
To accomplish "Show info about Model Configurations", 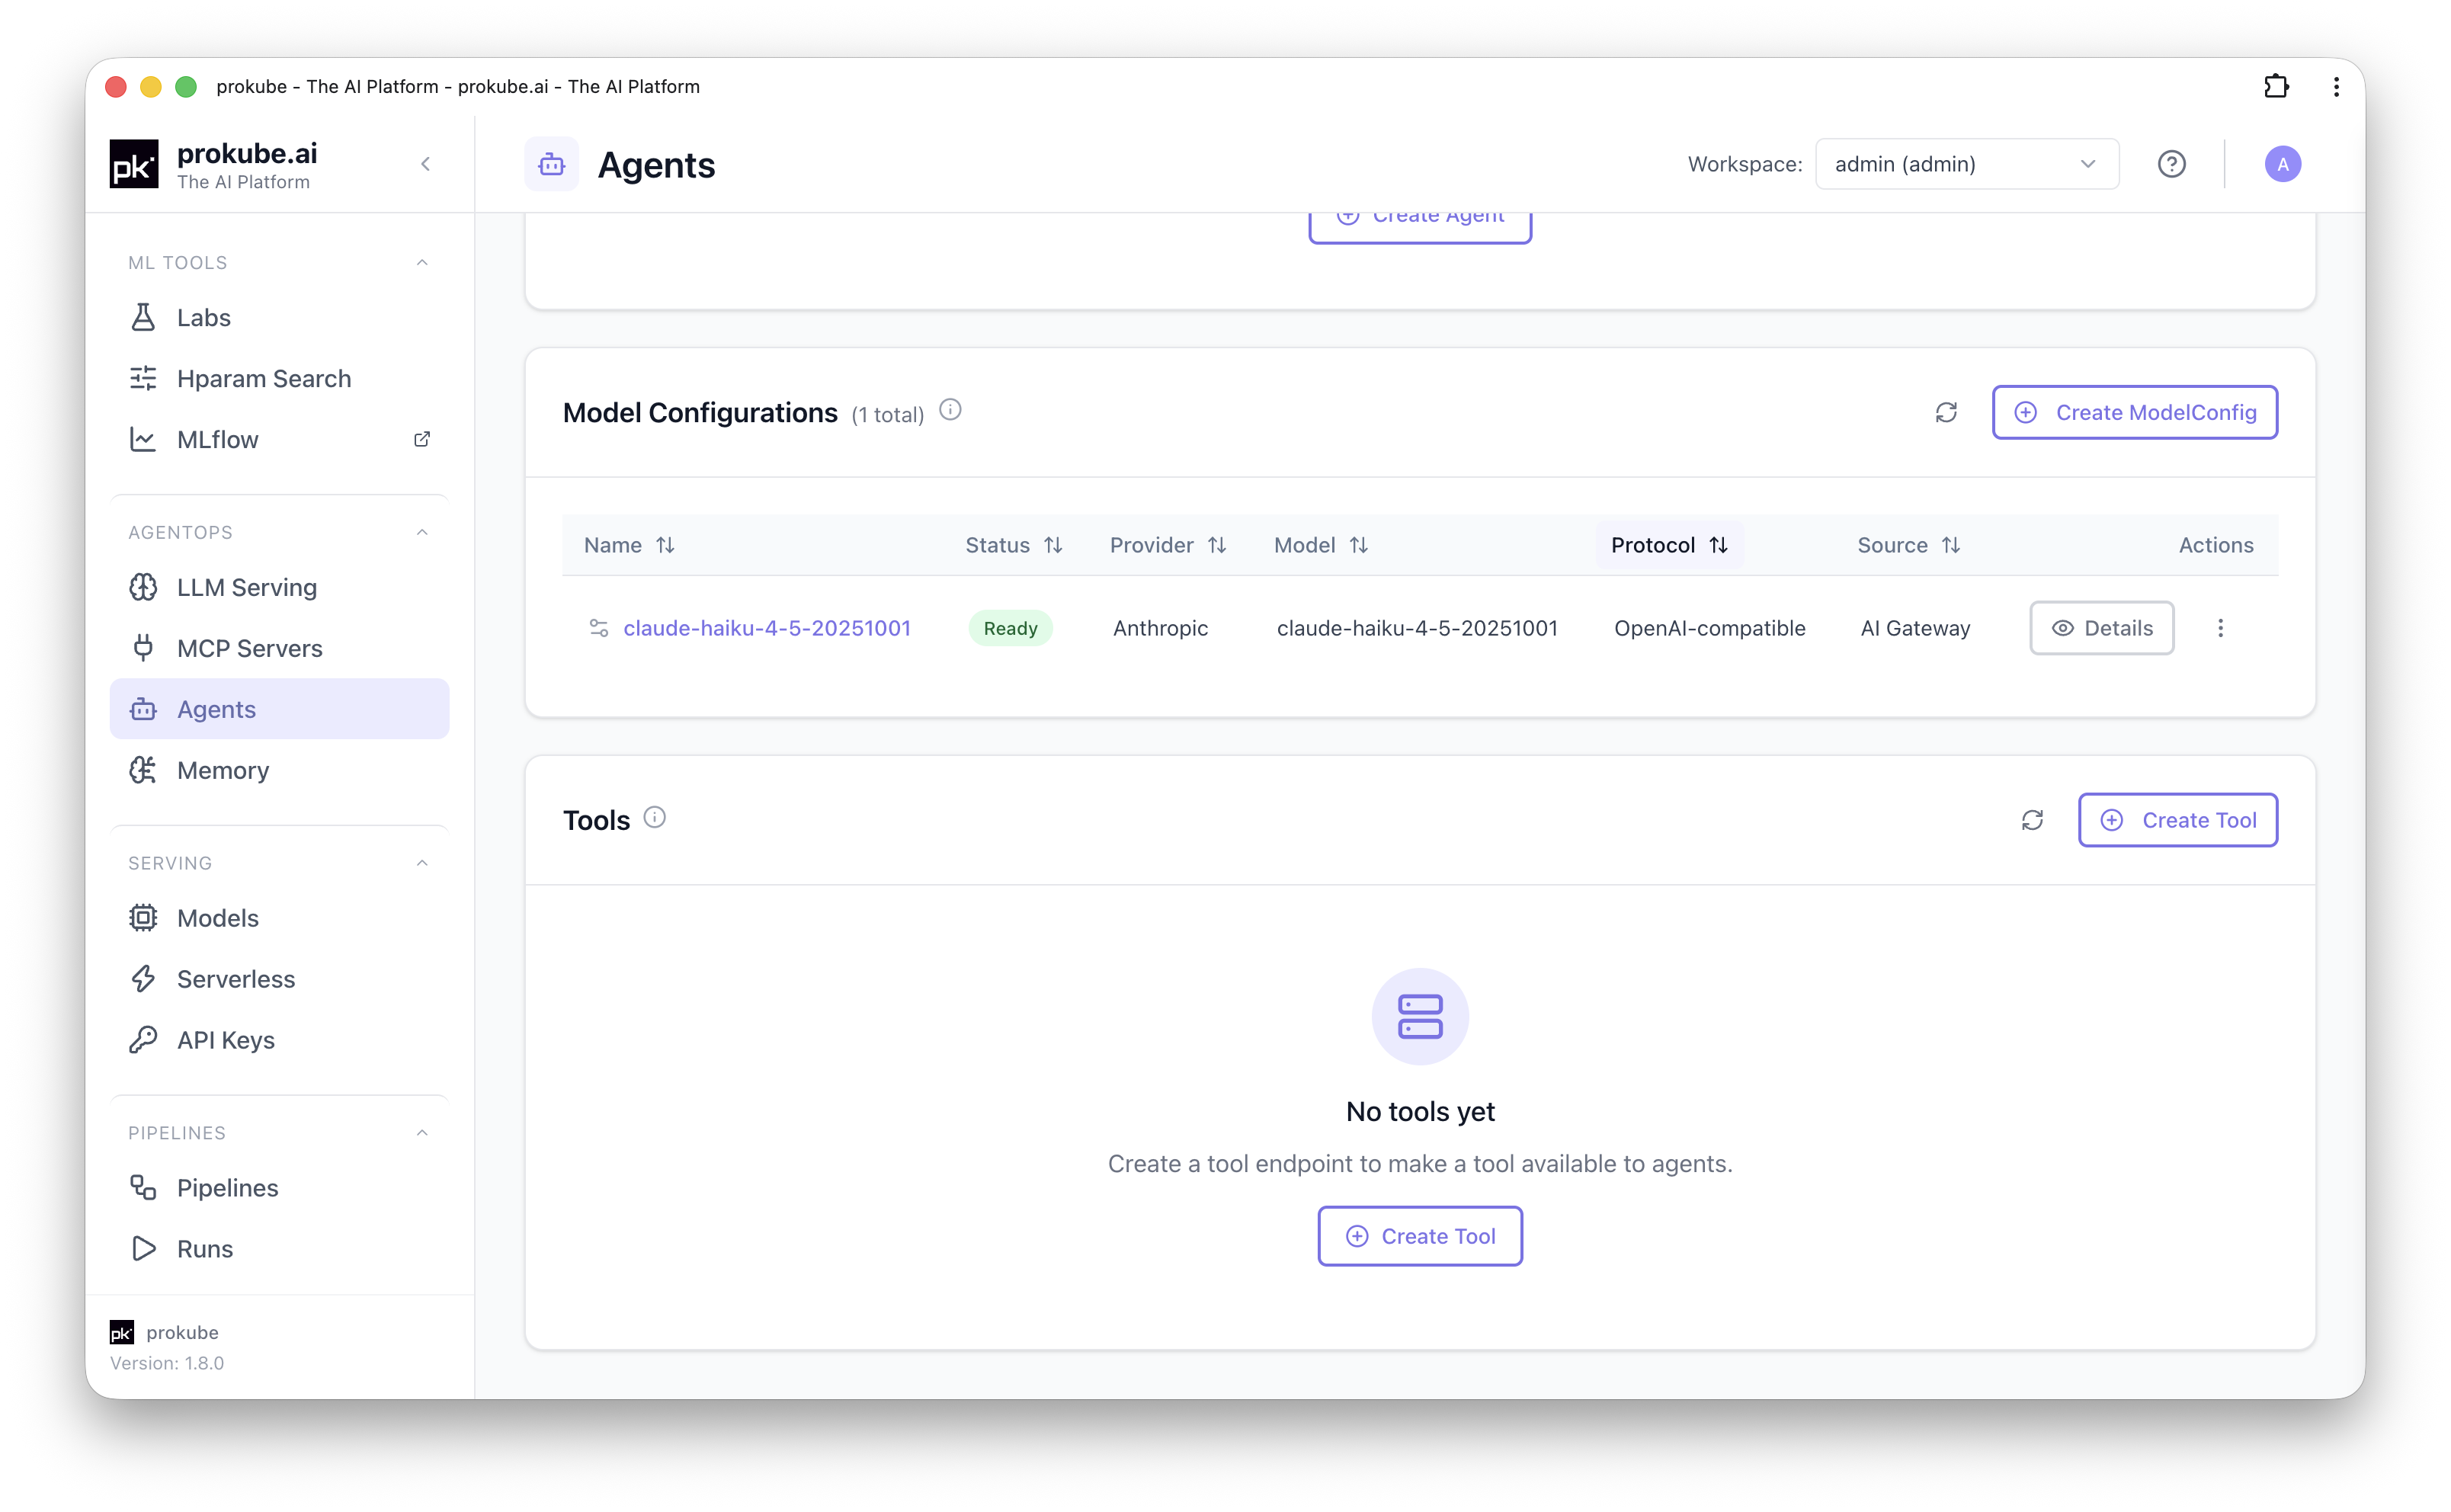I will click(950, 410).
